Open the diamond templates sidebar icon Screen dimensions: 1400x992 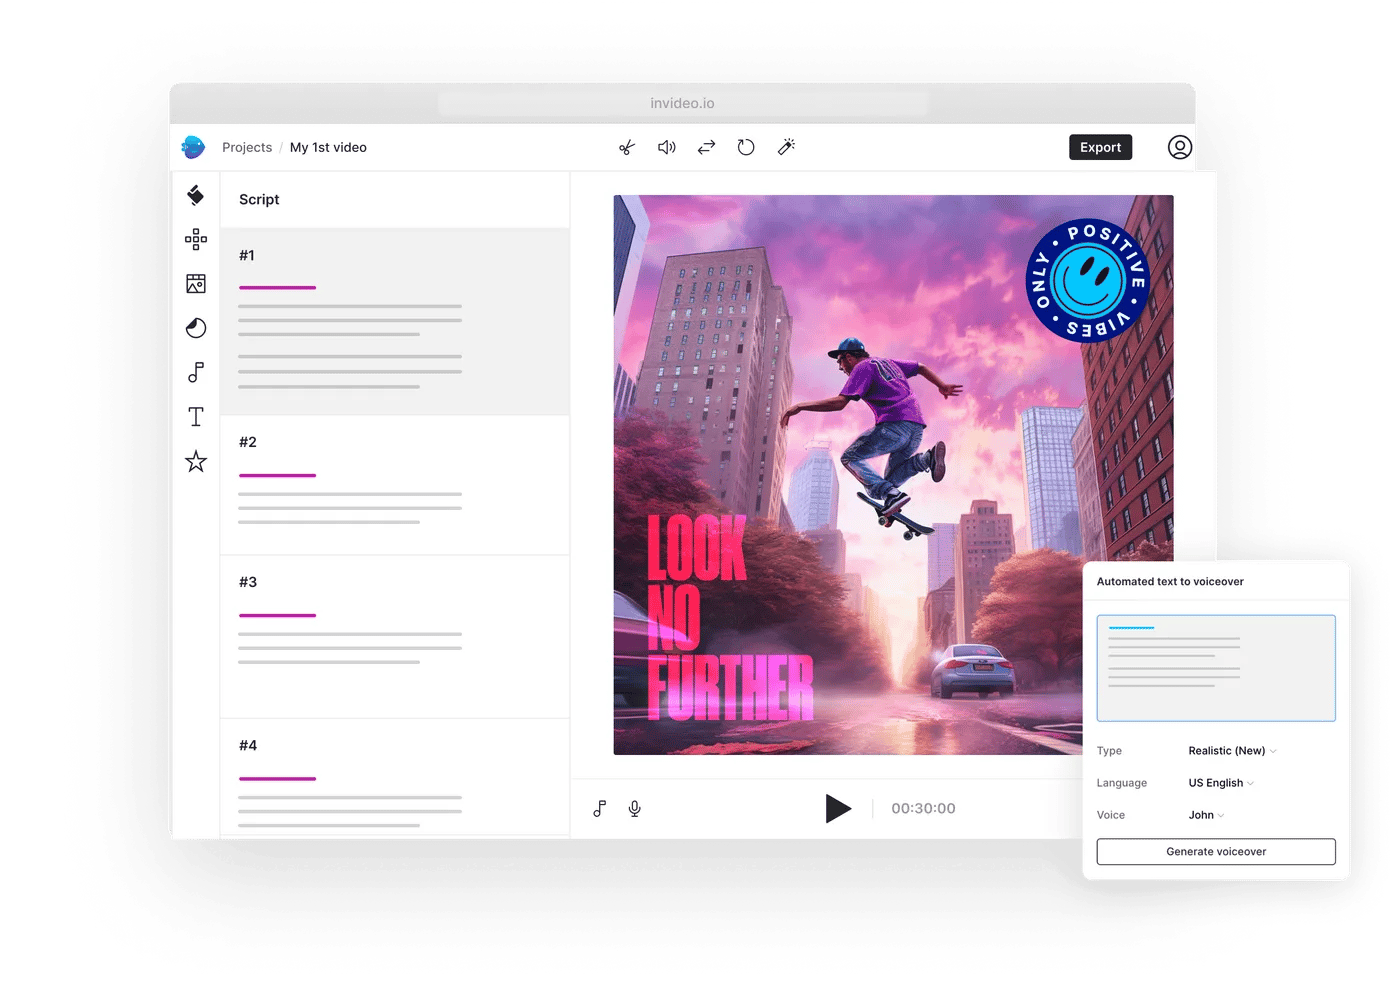[x=196, y=195]
